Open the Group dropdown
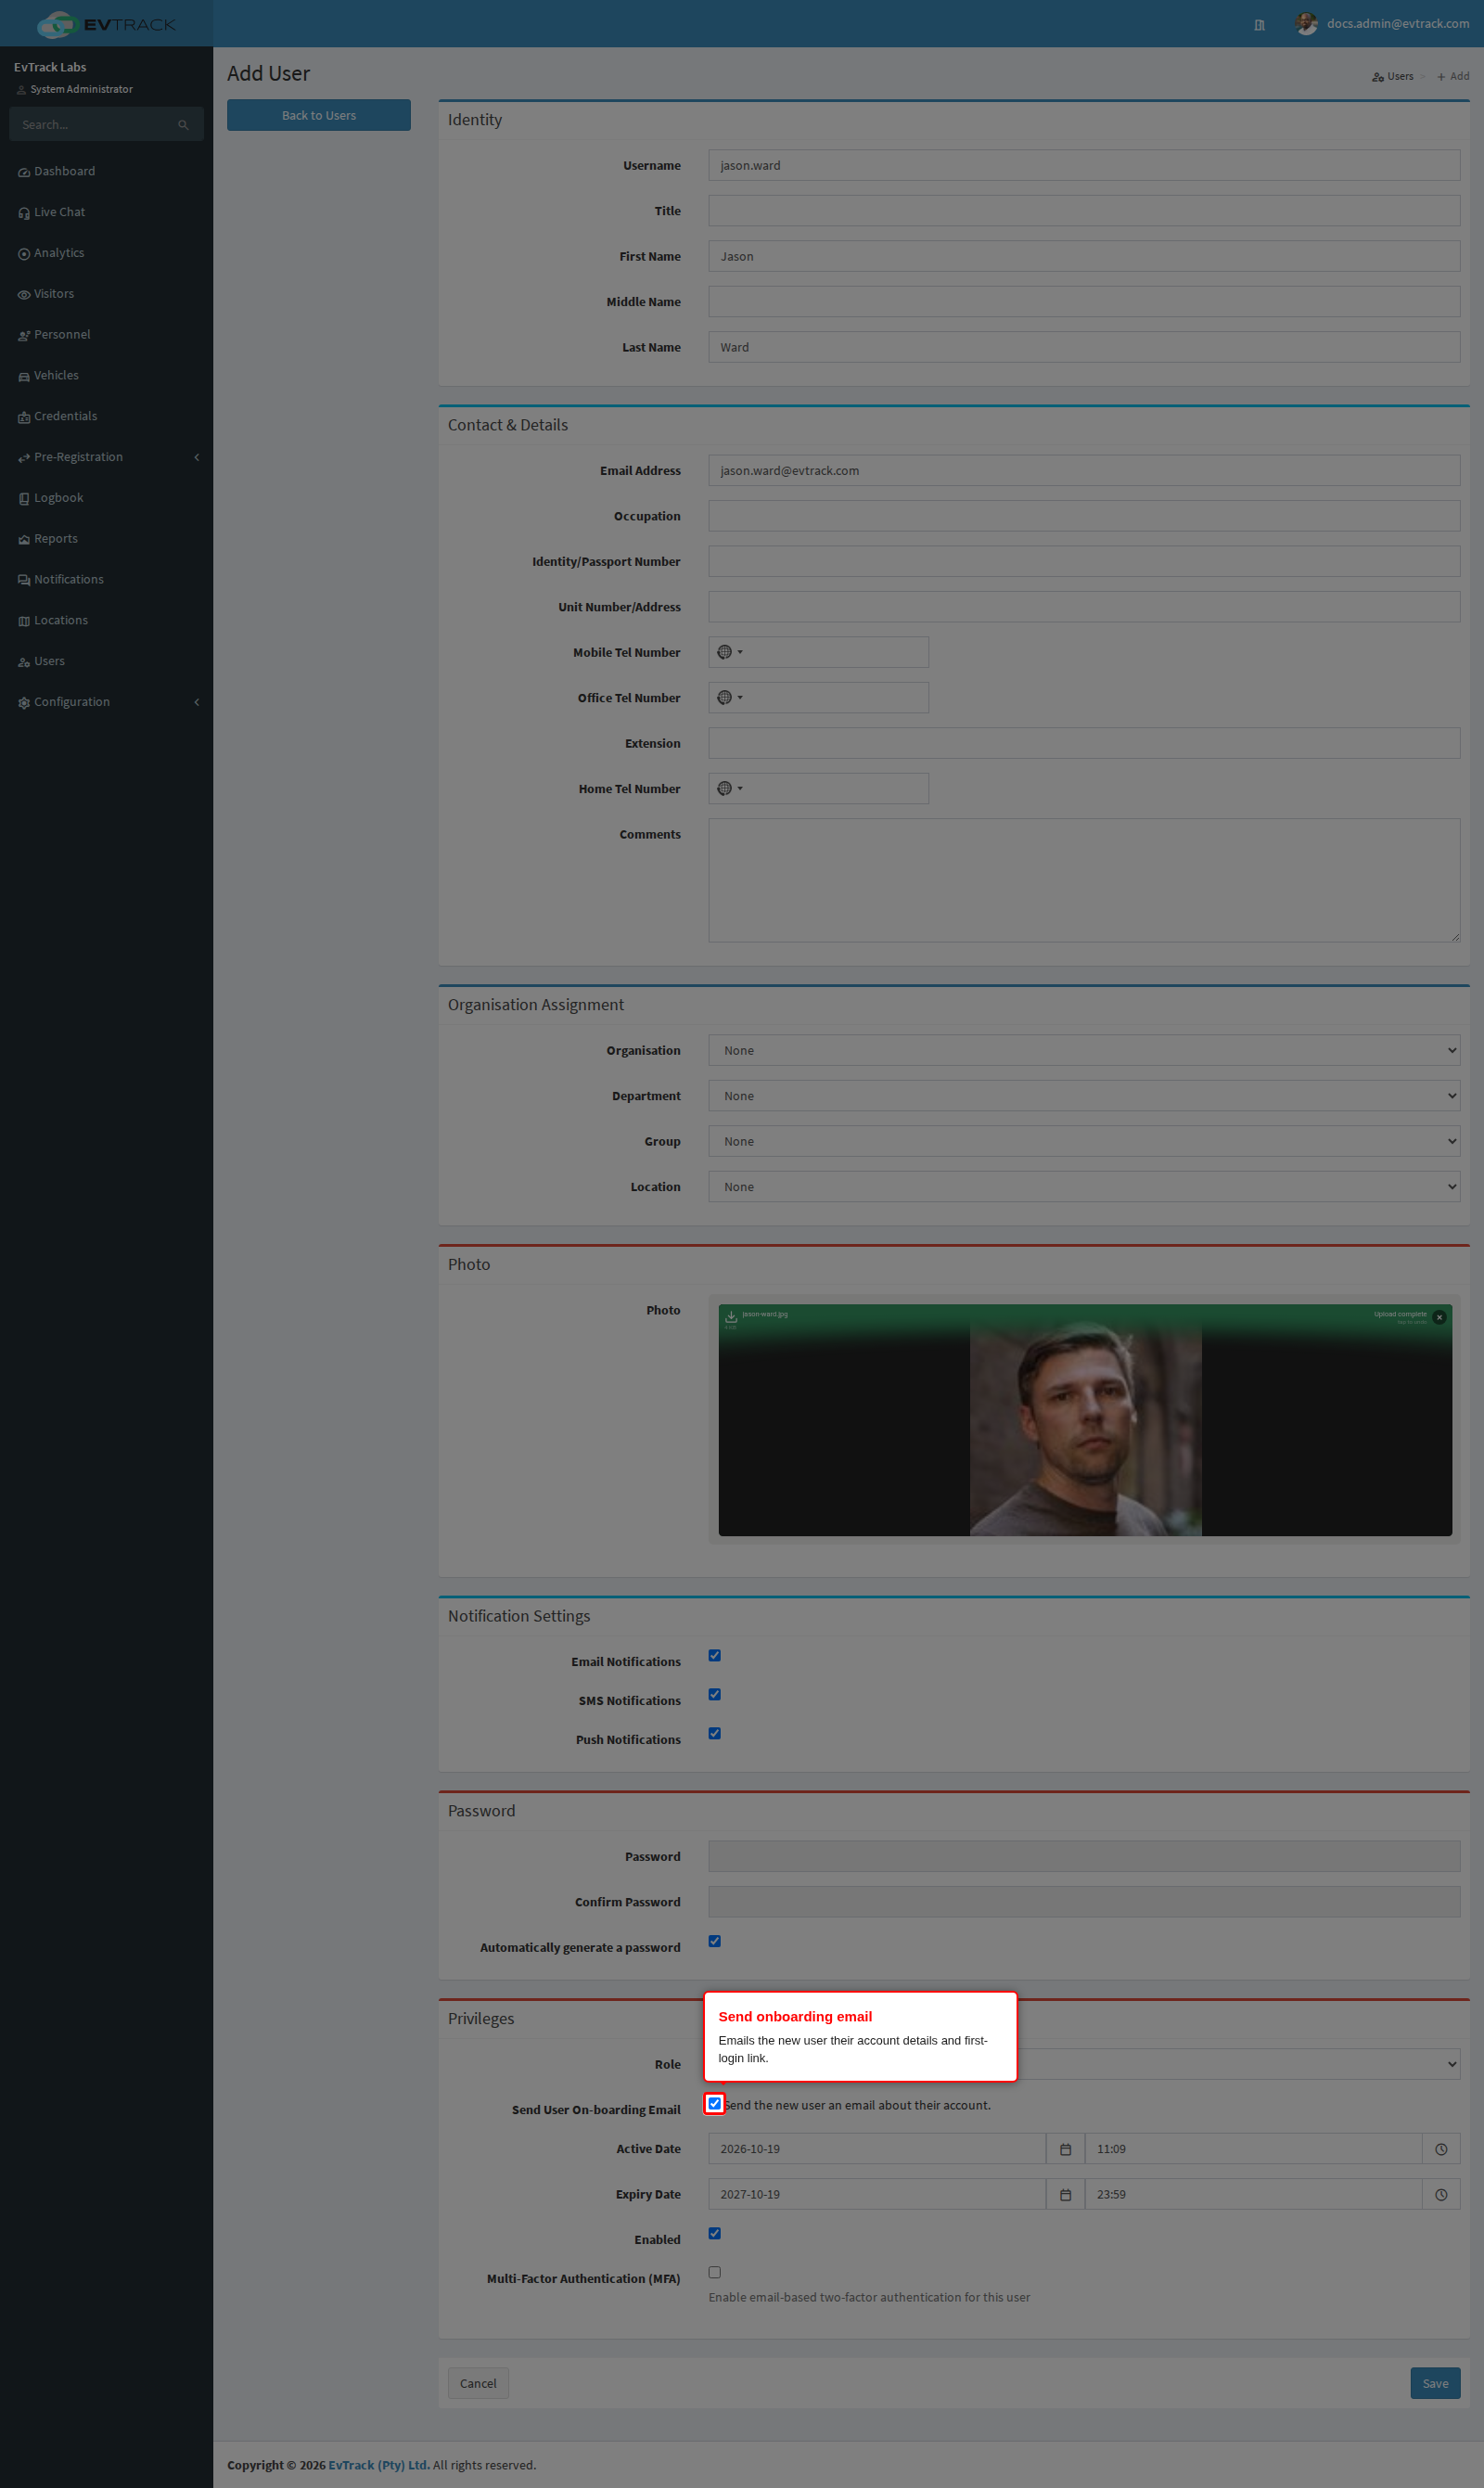Screen dimensions: 1484x2488 click(1084, 1141)
